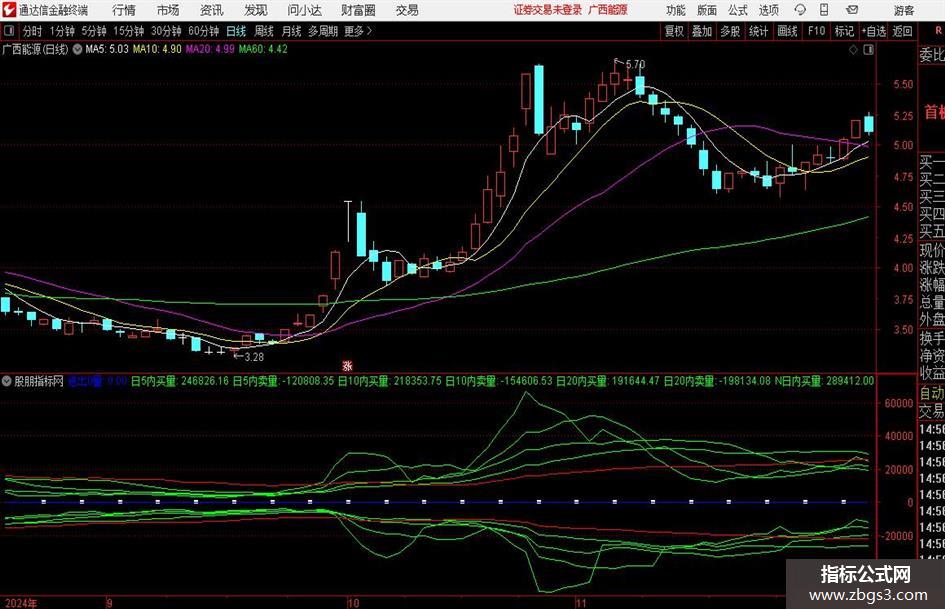The height and width of the screenshot is (609, 945).
Task: Click the 通达信 red logo icon
Action: (10, 10)
